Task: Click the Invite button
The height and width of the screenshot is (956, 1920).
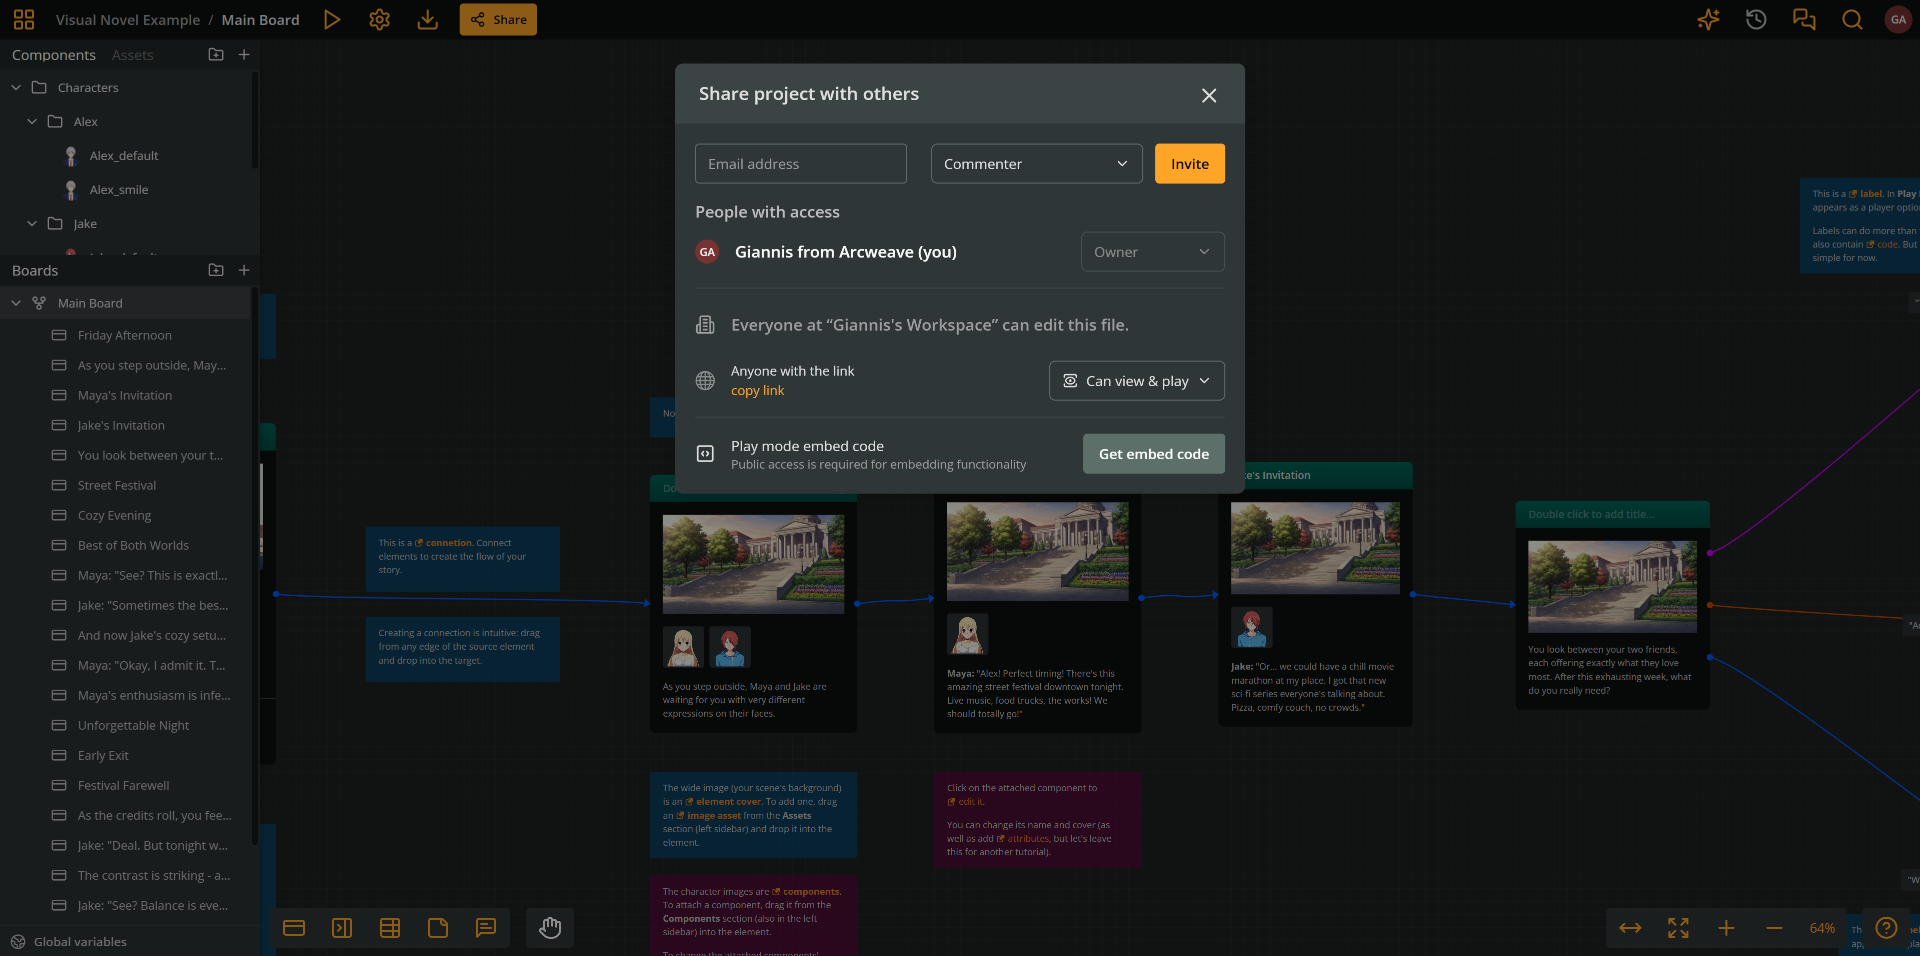Action: (1188, 163)
